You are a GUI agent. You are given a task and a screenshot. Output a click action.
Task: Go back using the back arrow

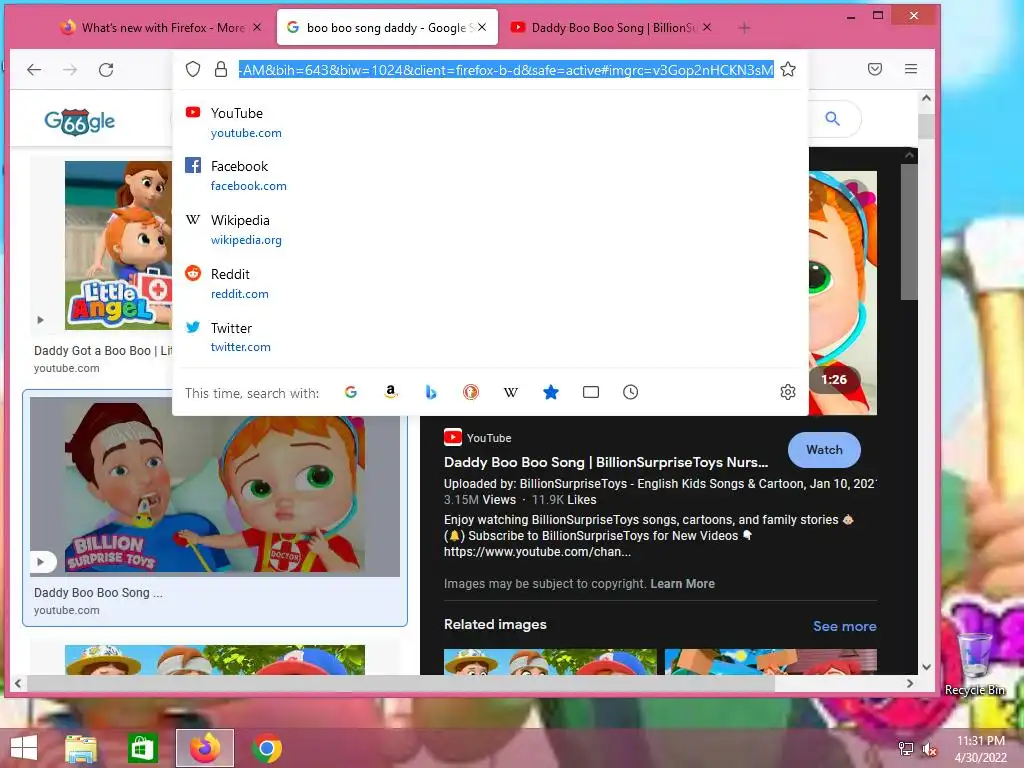click(34, 69)
